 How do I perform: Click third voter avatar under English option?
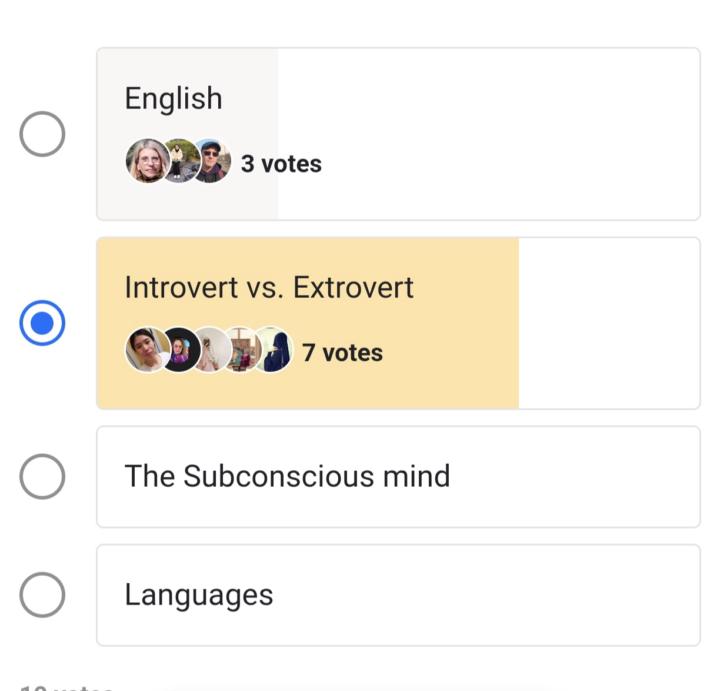[x=211, y=162]
